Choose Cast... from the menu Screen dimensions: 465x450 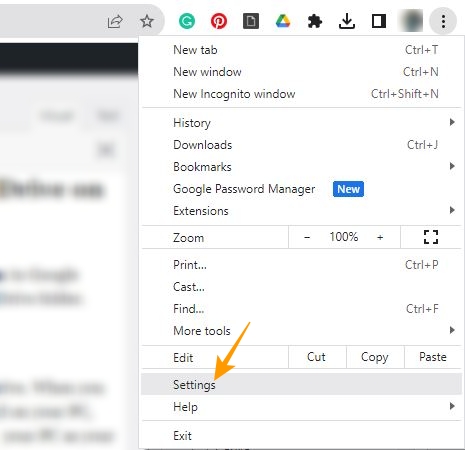click(x=301, y=287)
